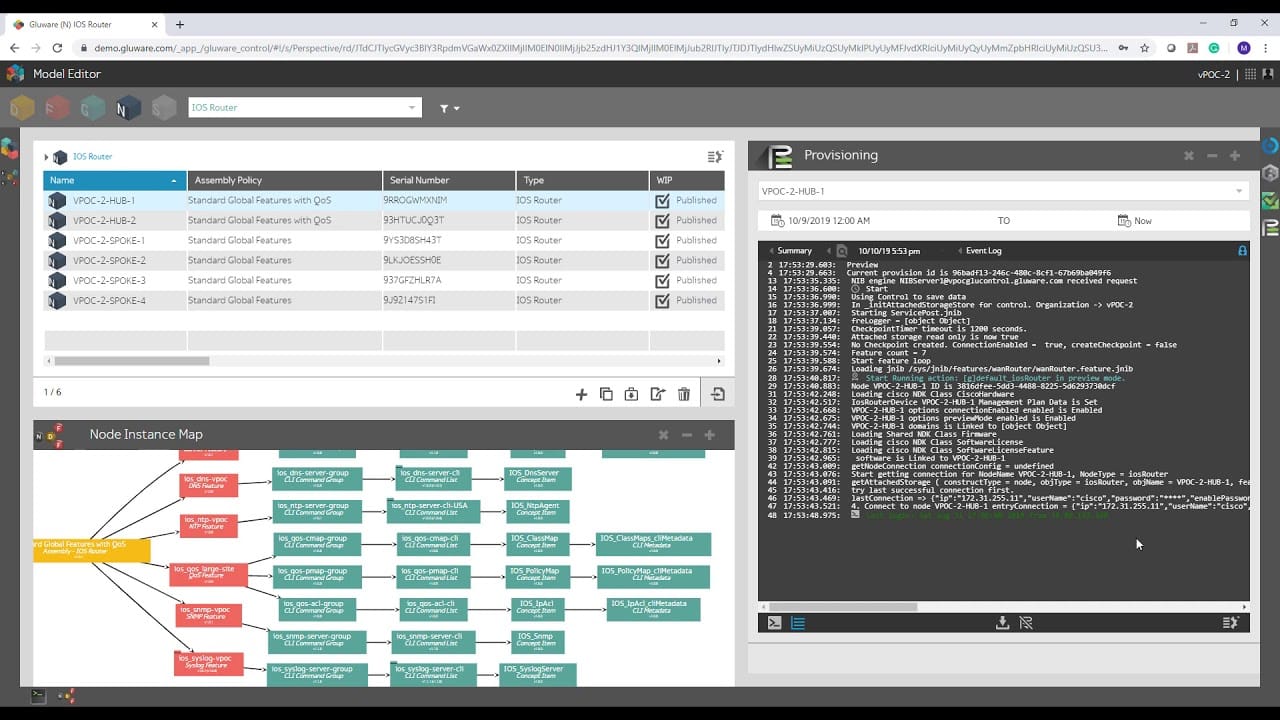This screenshot has width=1280, height=720.
Task: Open the Chrome profile avatar
Action: pos(1243,47)
